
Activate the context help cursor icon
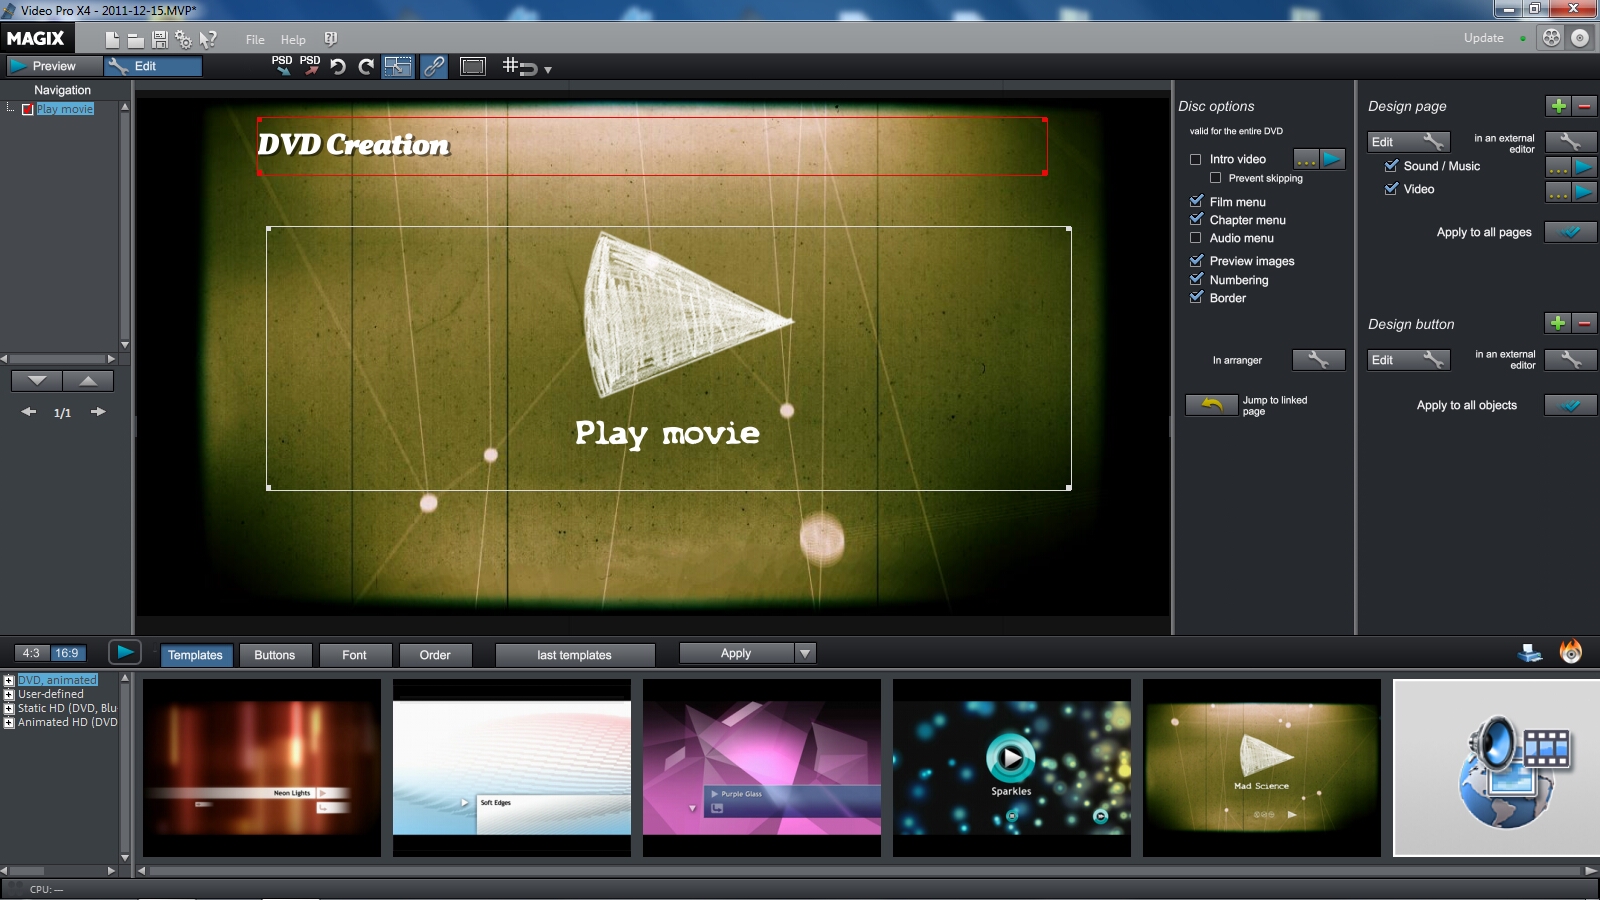click(x=208, y=40)
